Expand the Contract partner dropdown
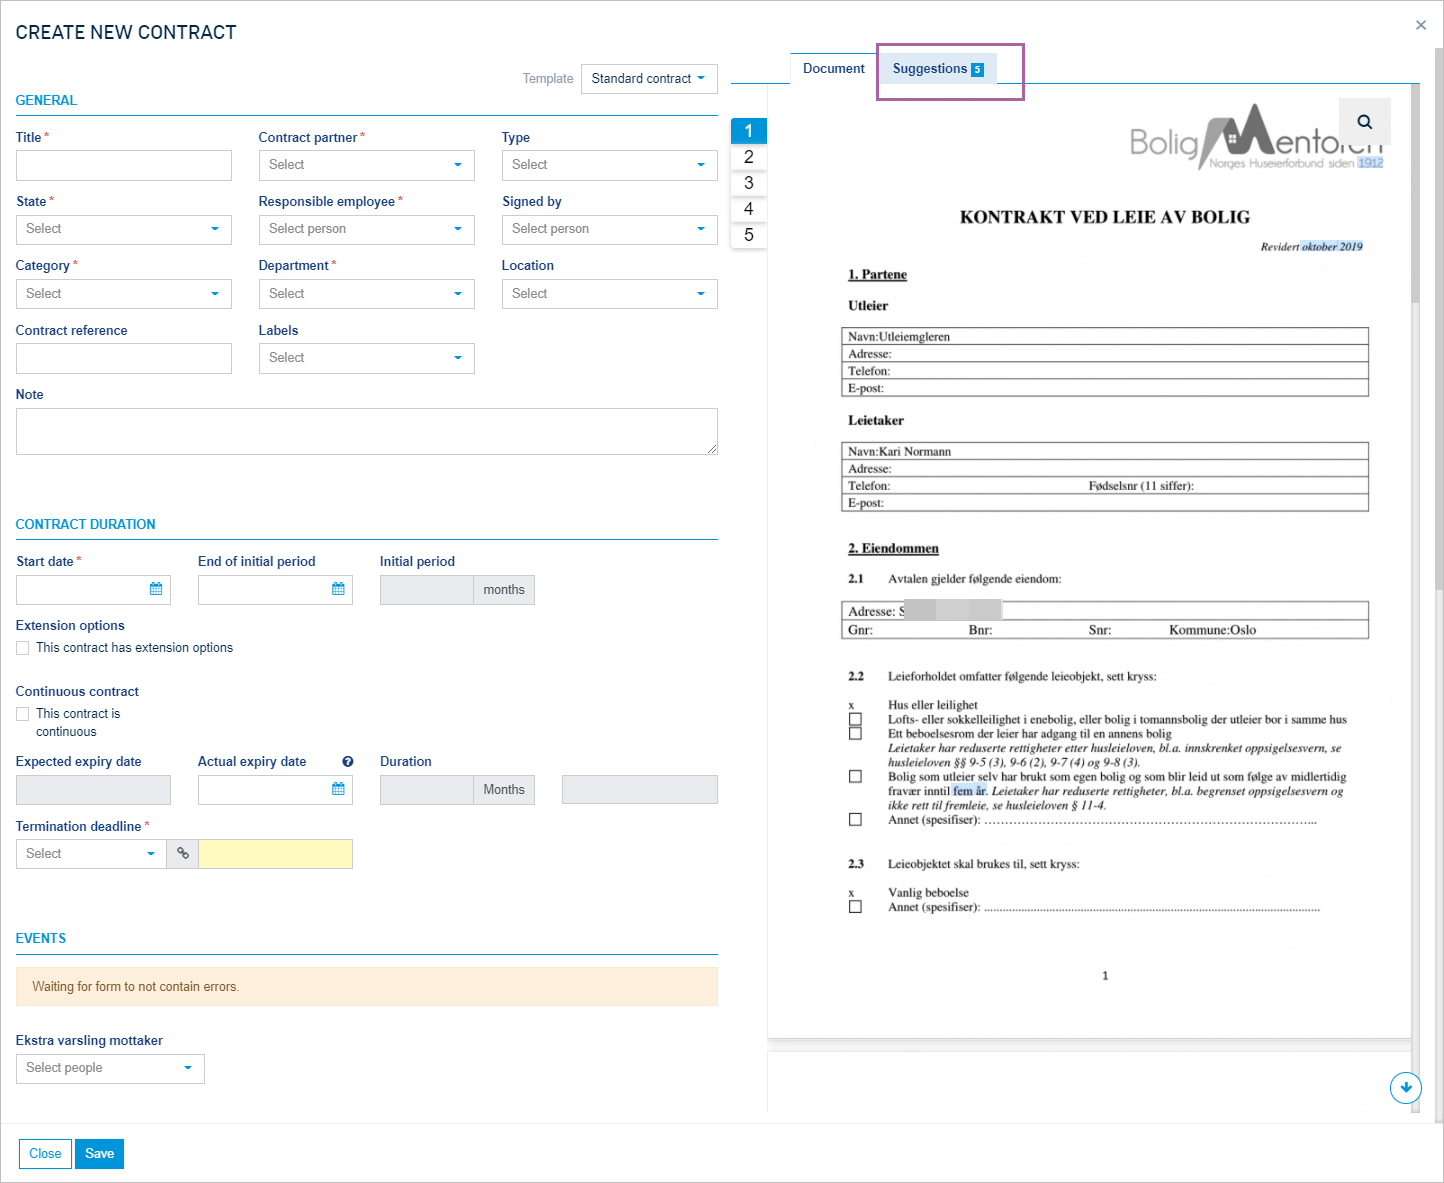Screen dimensions: 1444x1183 pyautogui.click(x=366, y=165)
